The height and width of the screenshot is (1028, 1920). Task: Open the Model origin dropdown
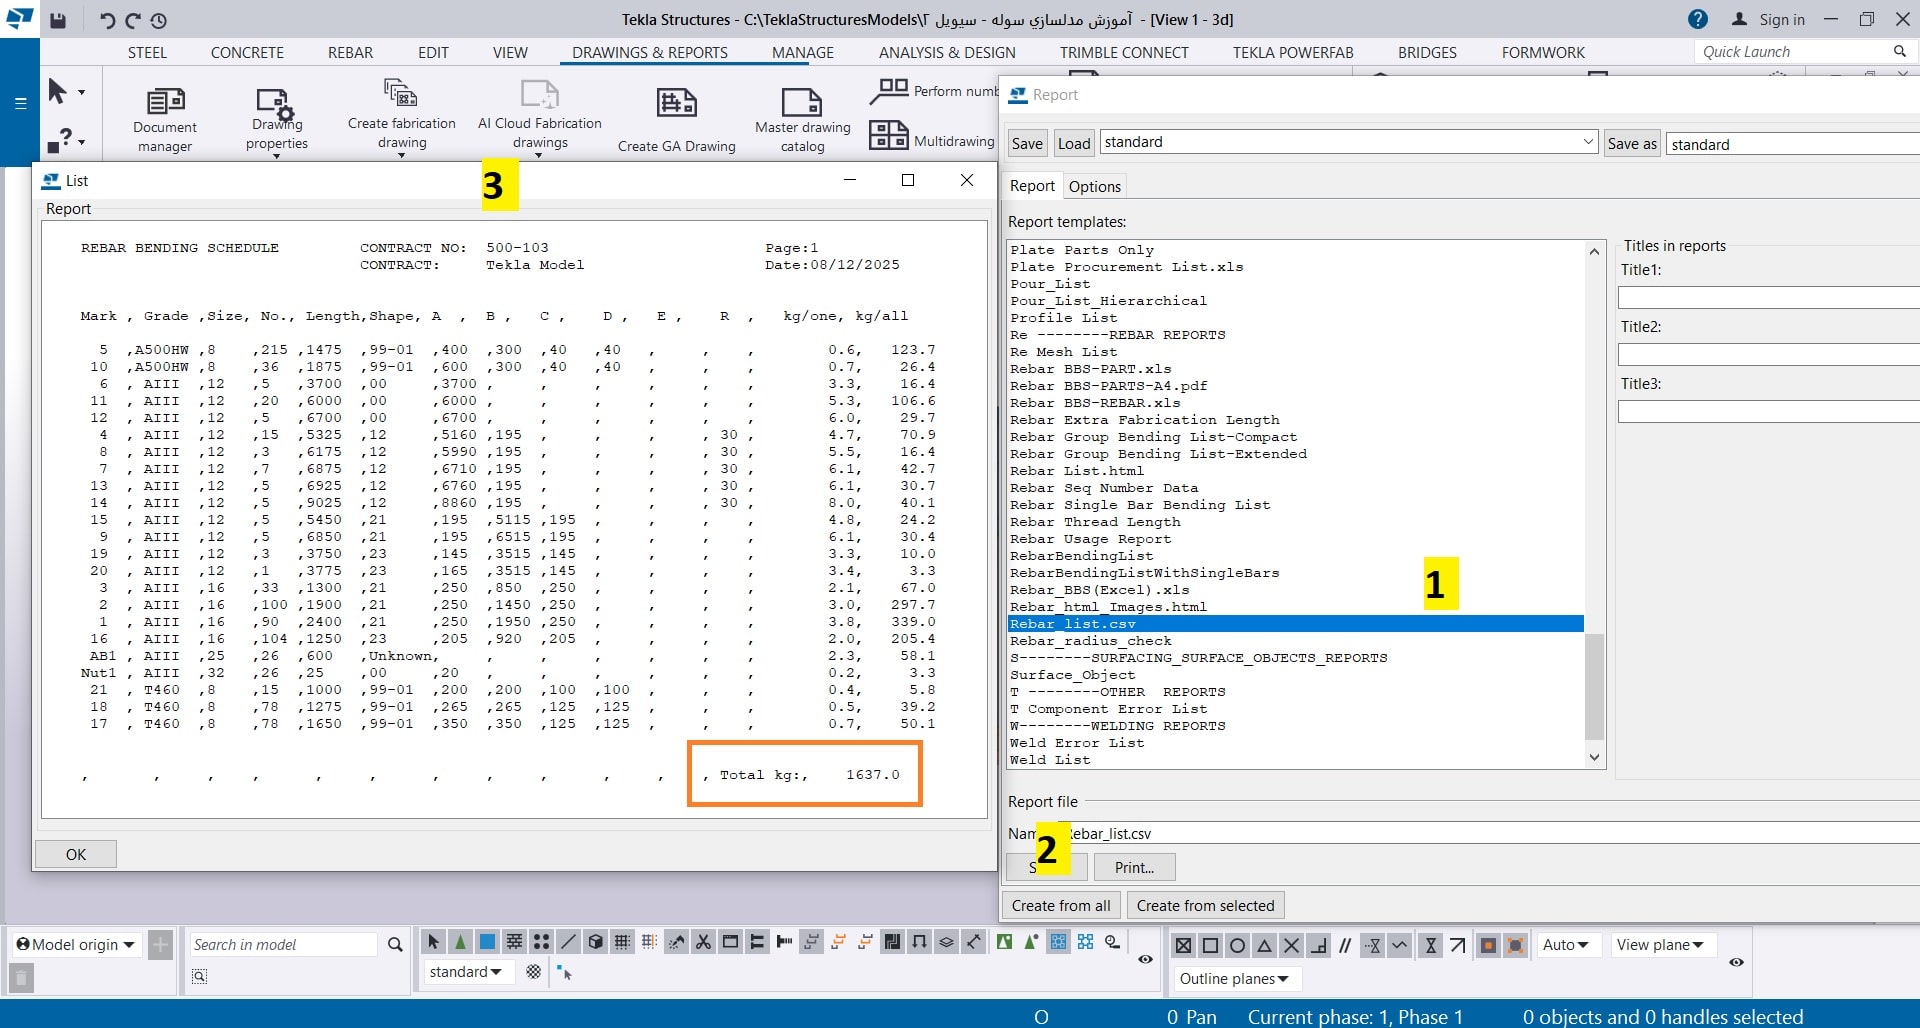pos(75,945)
